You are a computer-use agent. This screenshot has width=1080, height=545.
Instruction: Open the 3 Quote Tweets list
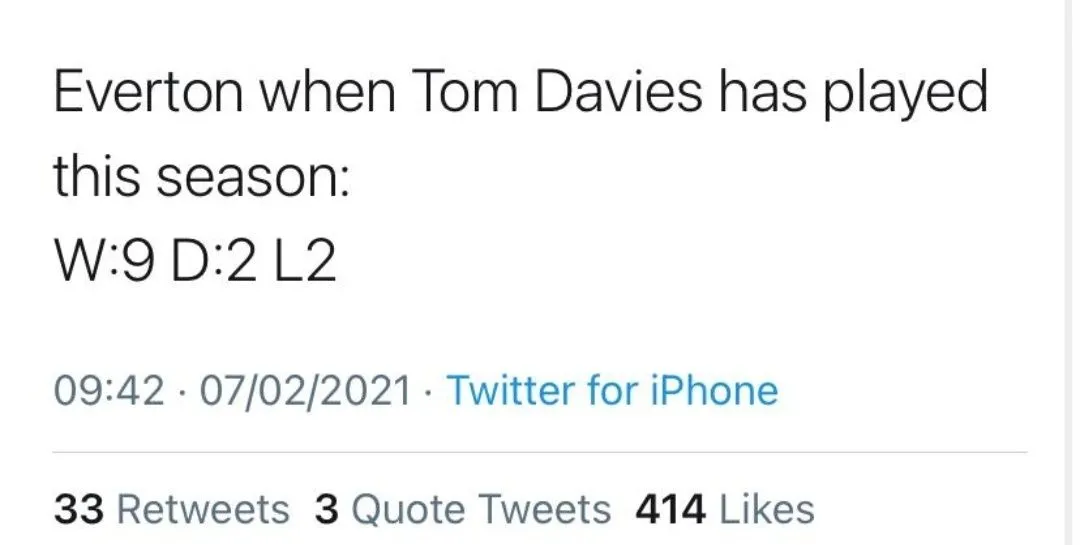coord(462,510)
